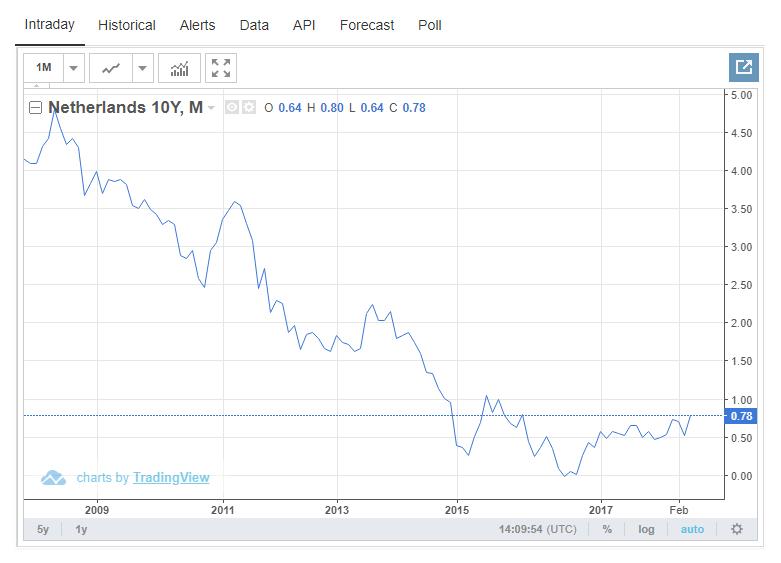
Task: Enter fullscreen mode with the expand-arrows icon
Action: coord(221,68)
